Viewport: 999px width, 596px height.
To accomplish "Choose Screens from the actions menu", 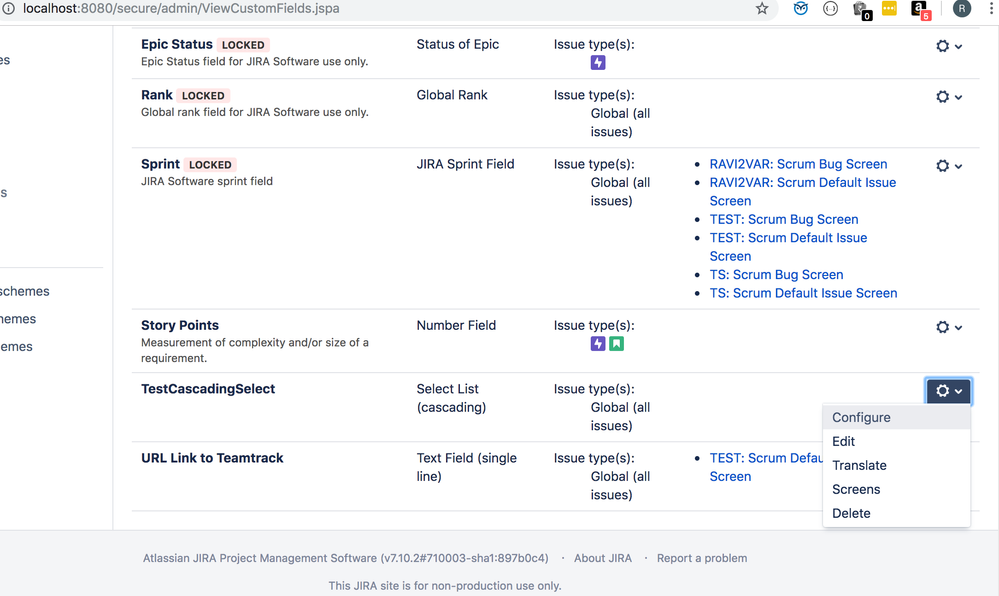I will click(896, 490).
